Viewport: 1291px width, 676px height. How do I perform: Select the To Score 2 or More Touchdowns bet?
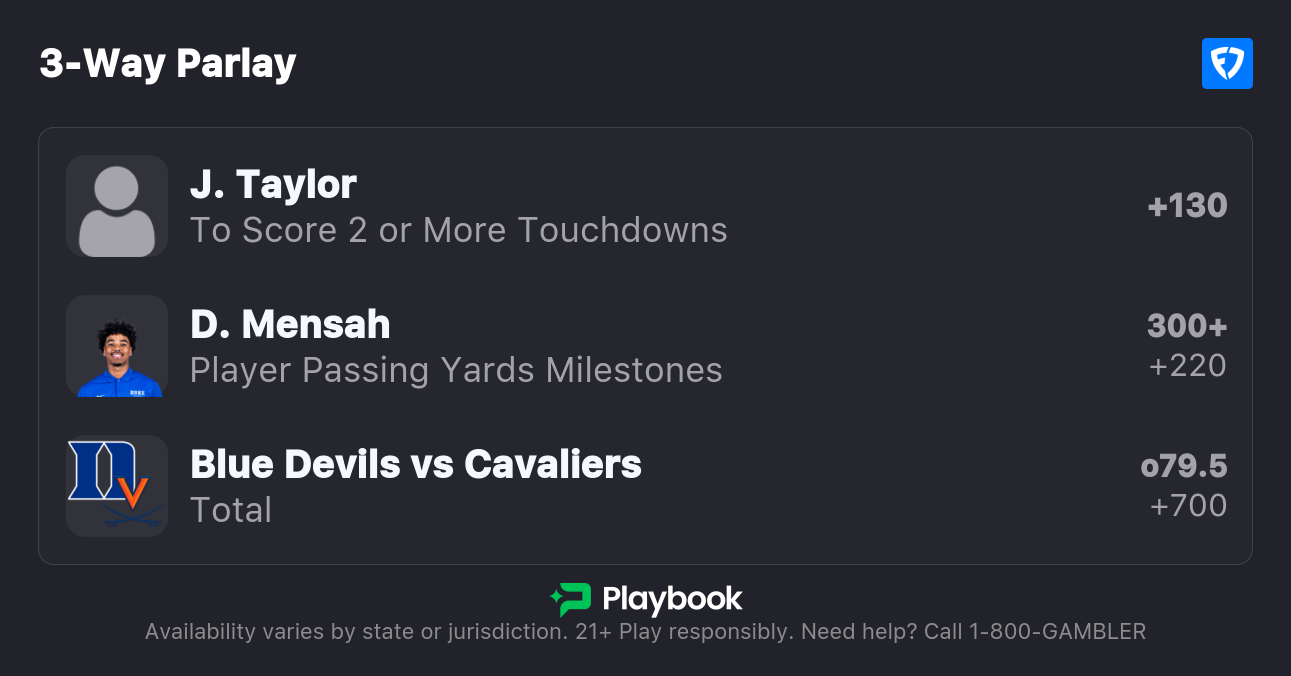coord(458,231)
